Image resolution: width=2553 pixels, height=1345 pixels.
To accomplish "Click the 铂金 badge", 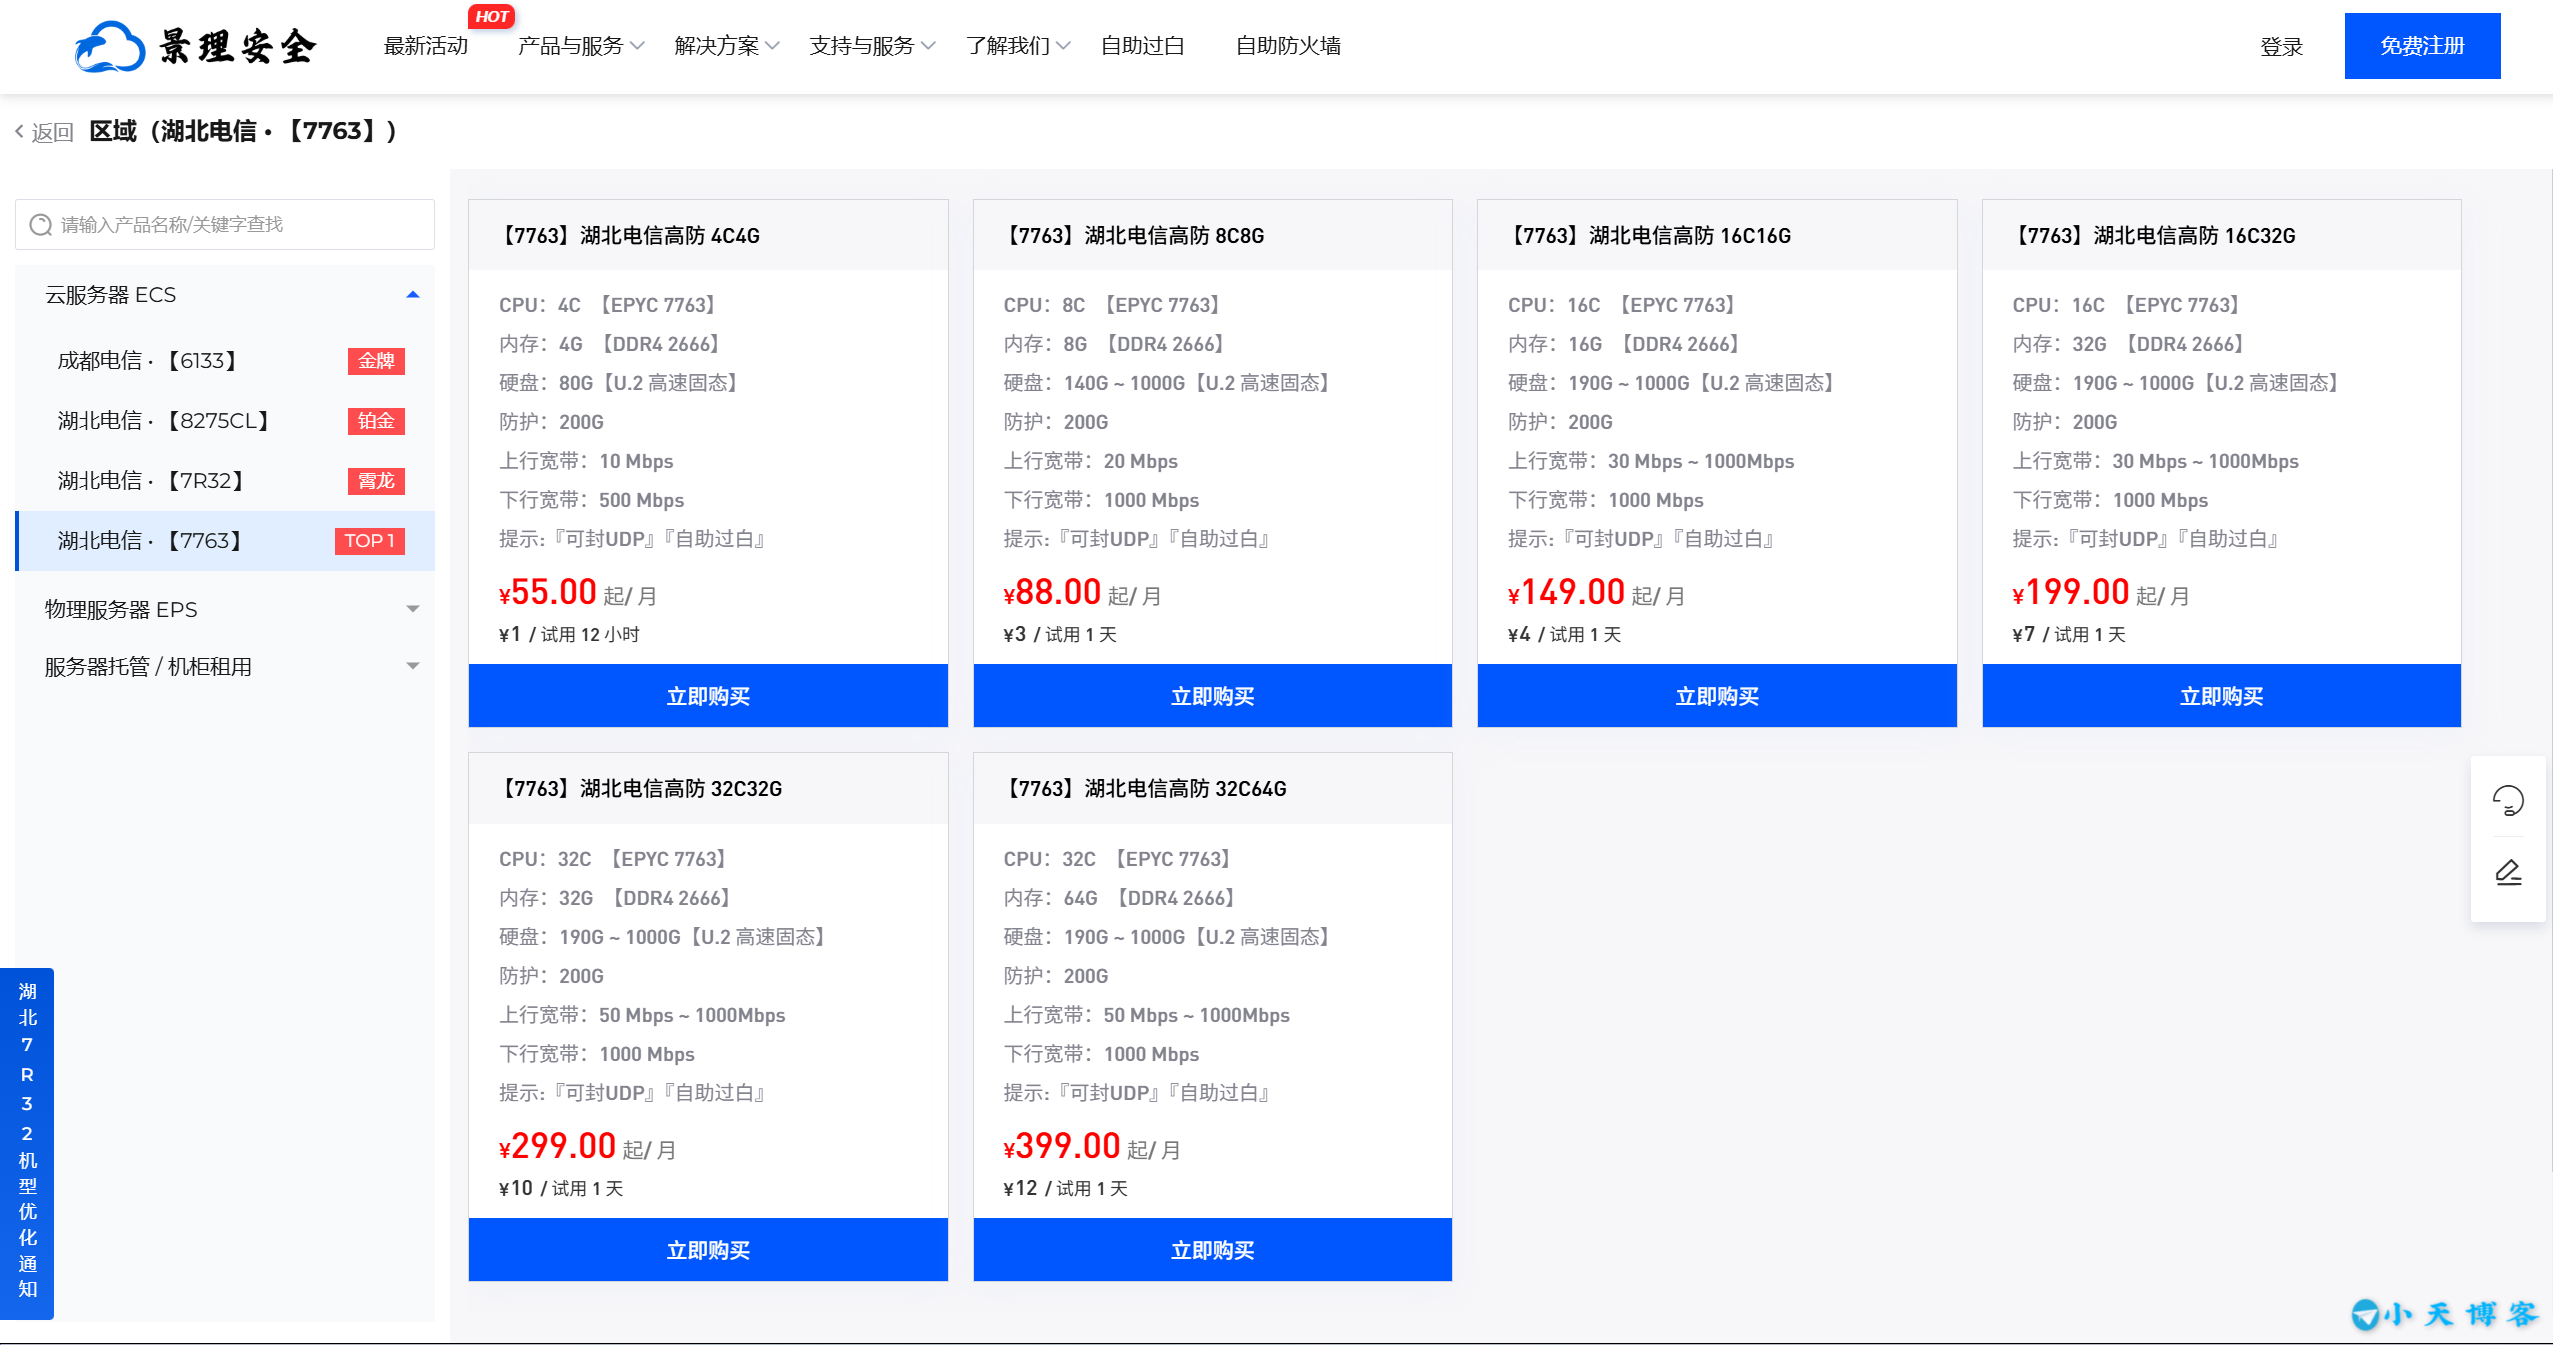I will [376, 421].
